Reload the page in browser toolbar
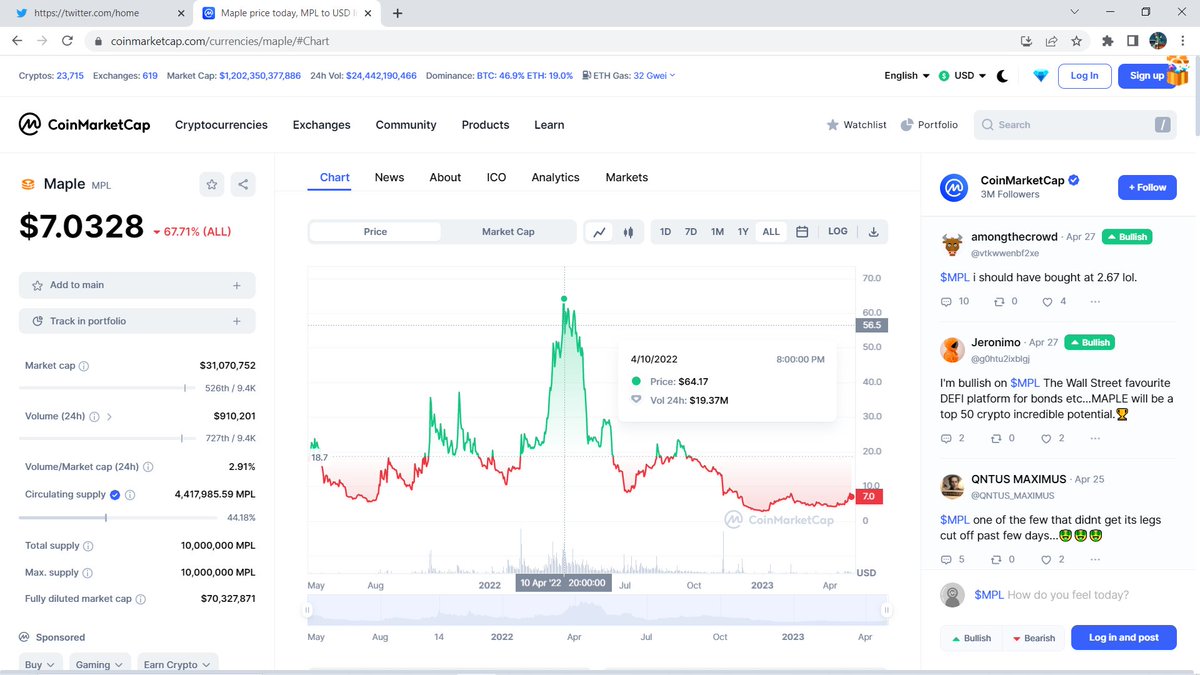 coord(67,41)
